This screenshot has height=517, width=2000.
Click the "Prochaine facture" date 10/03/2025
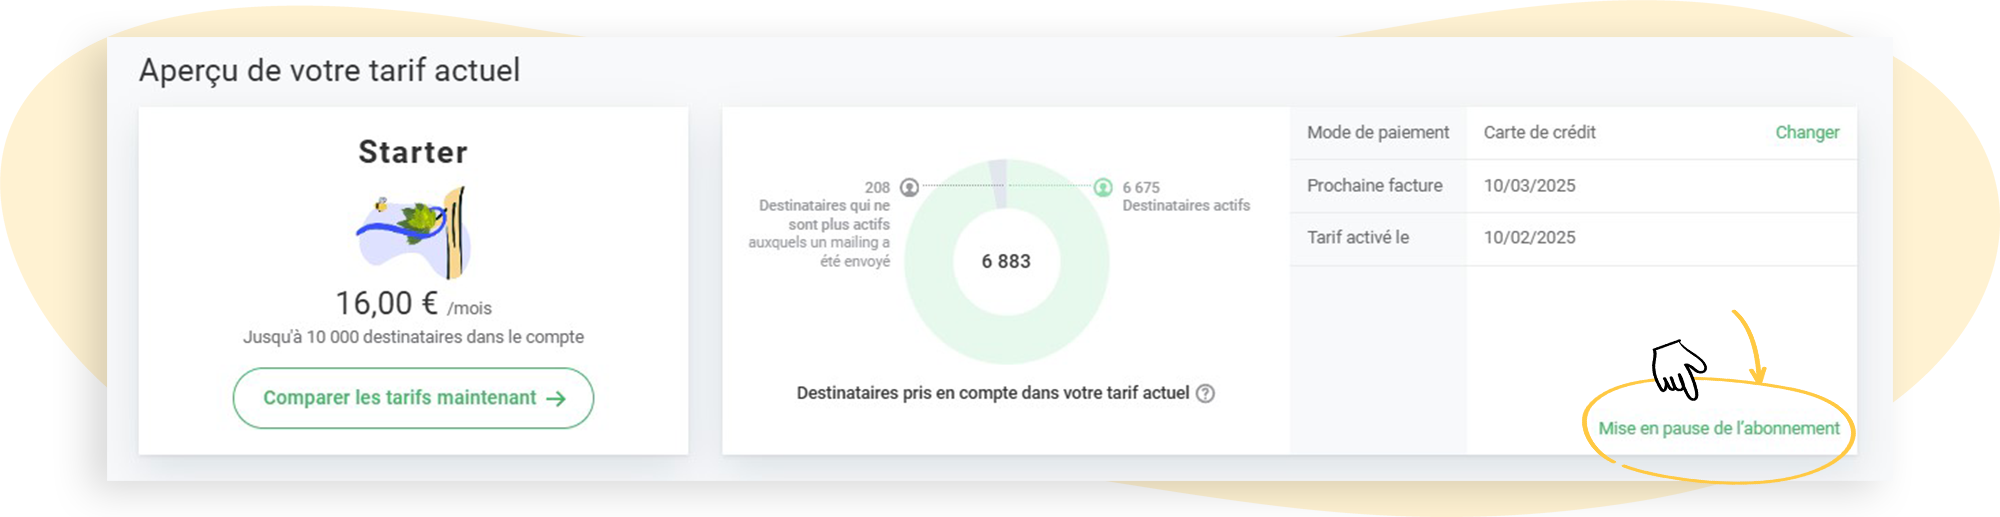[x=1529, y=185]
